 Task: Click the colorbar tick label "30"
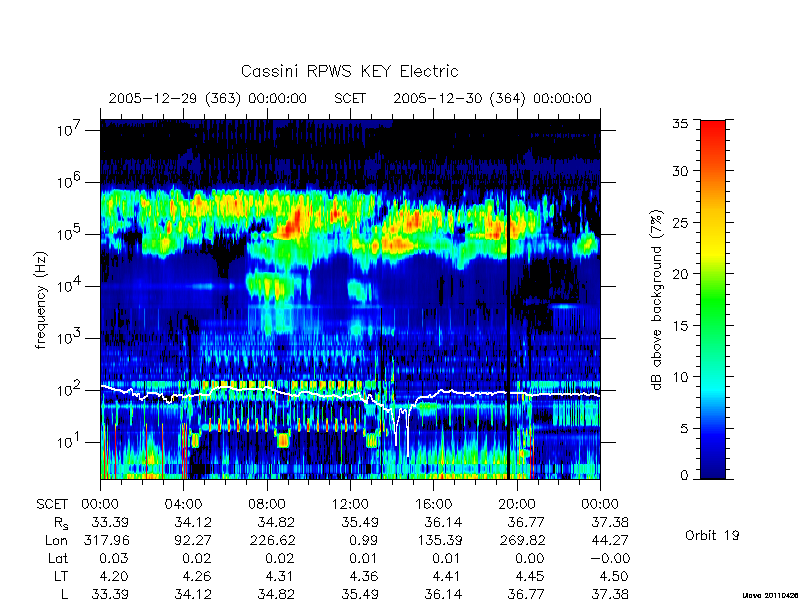coord(680,171)
